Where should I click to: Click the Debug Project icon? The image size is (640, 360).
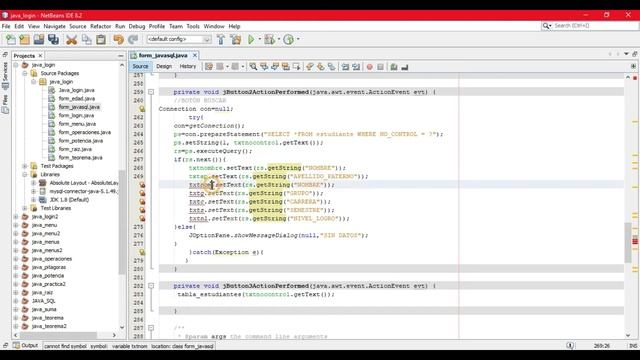click(269, 39)
